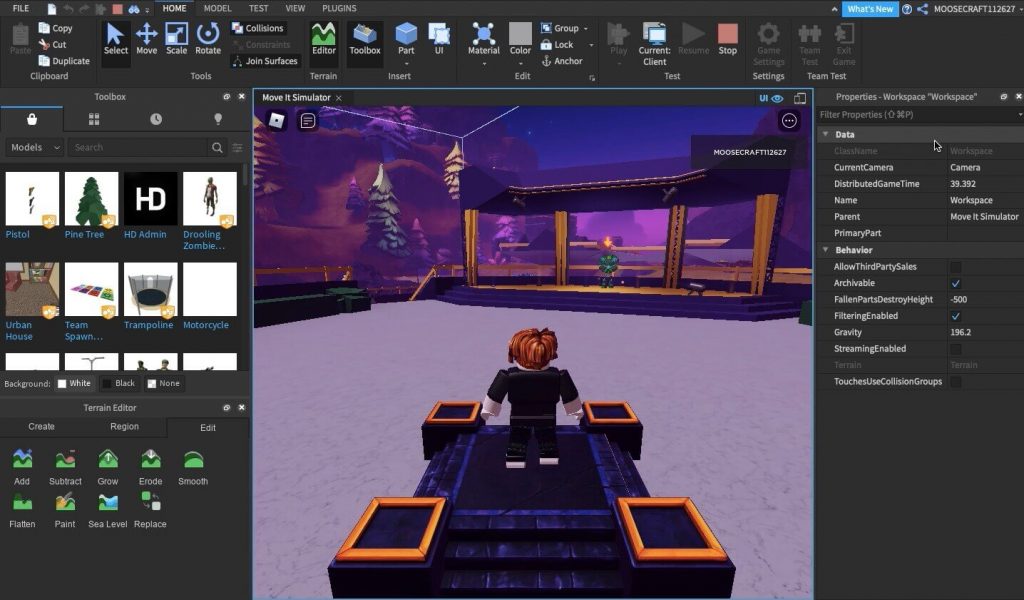Image resolution: width=1024 pixels, height=600 pixels.
Task: Open the Models category dropdown in Toolbox
Action: pos(33,146)
